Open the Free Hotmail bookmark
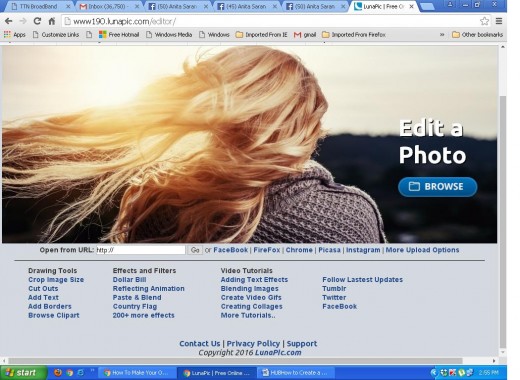 coord(119,35)
